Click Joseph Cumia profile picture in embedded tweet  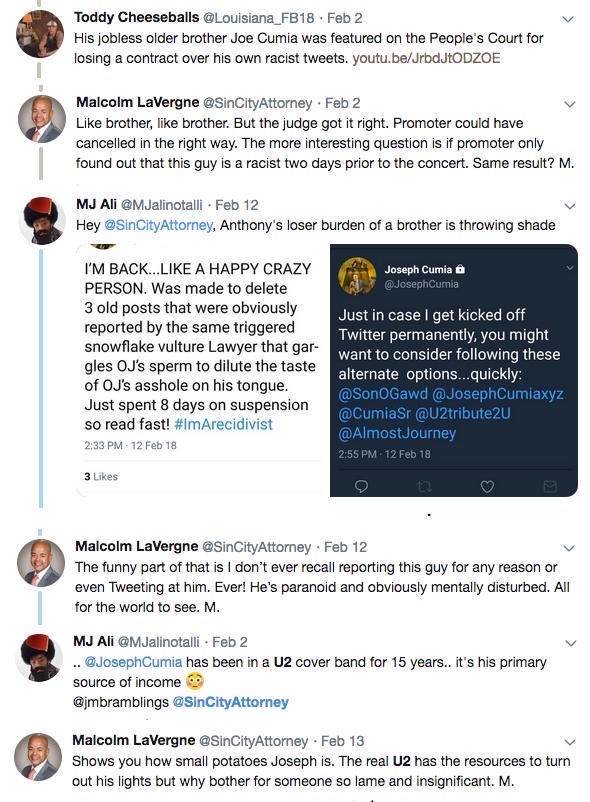(x=357, y=276)
